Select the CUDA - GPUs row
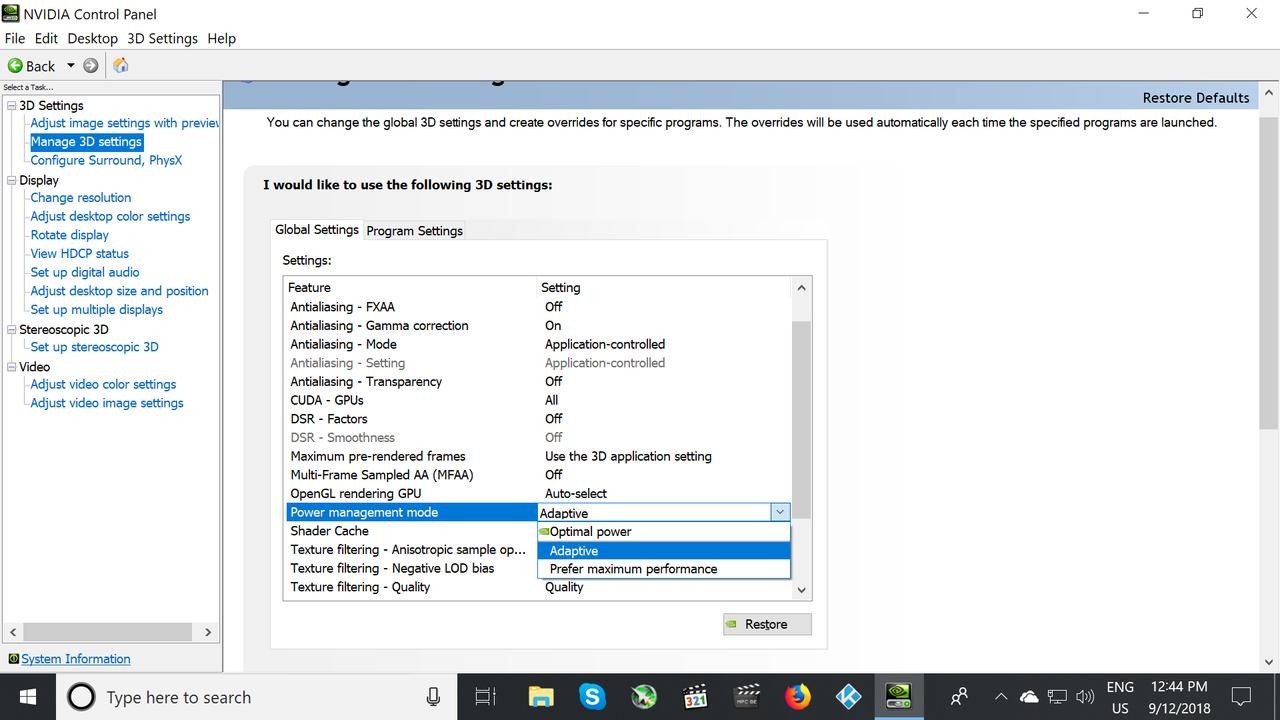The image size is (1280, 720). [538, 400]
